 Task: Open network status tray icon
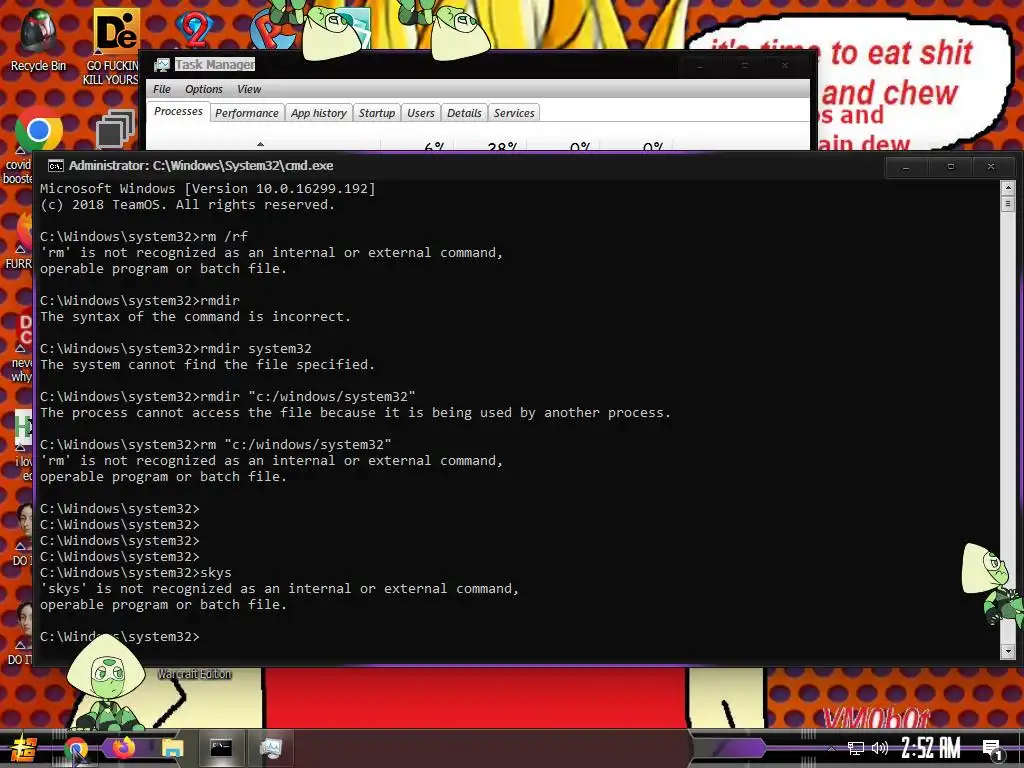point(856,748)
